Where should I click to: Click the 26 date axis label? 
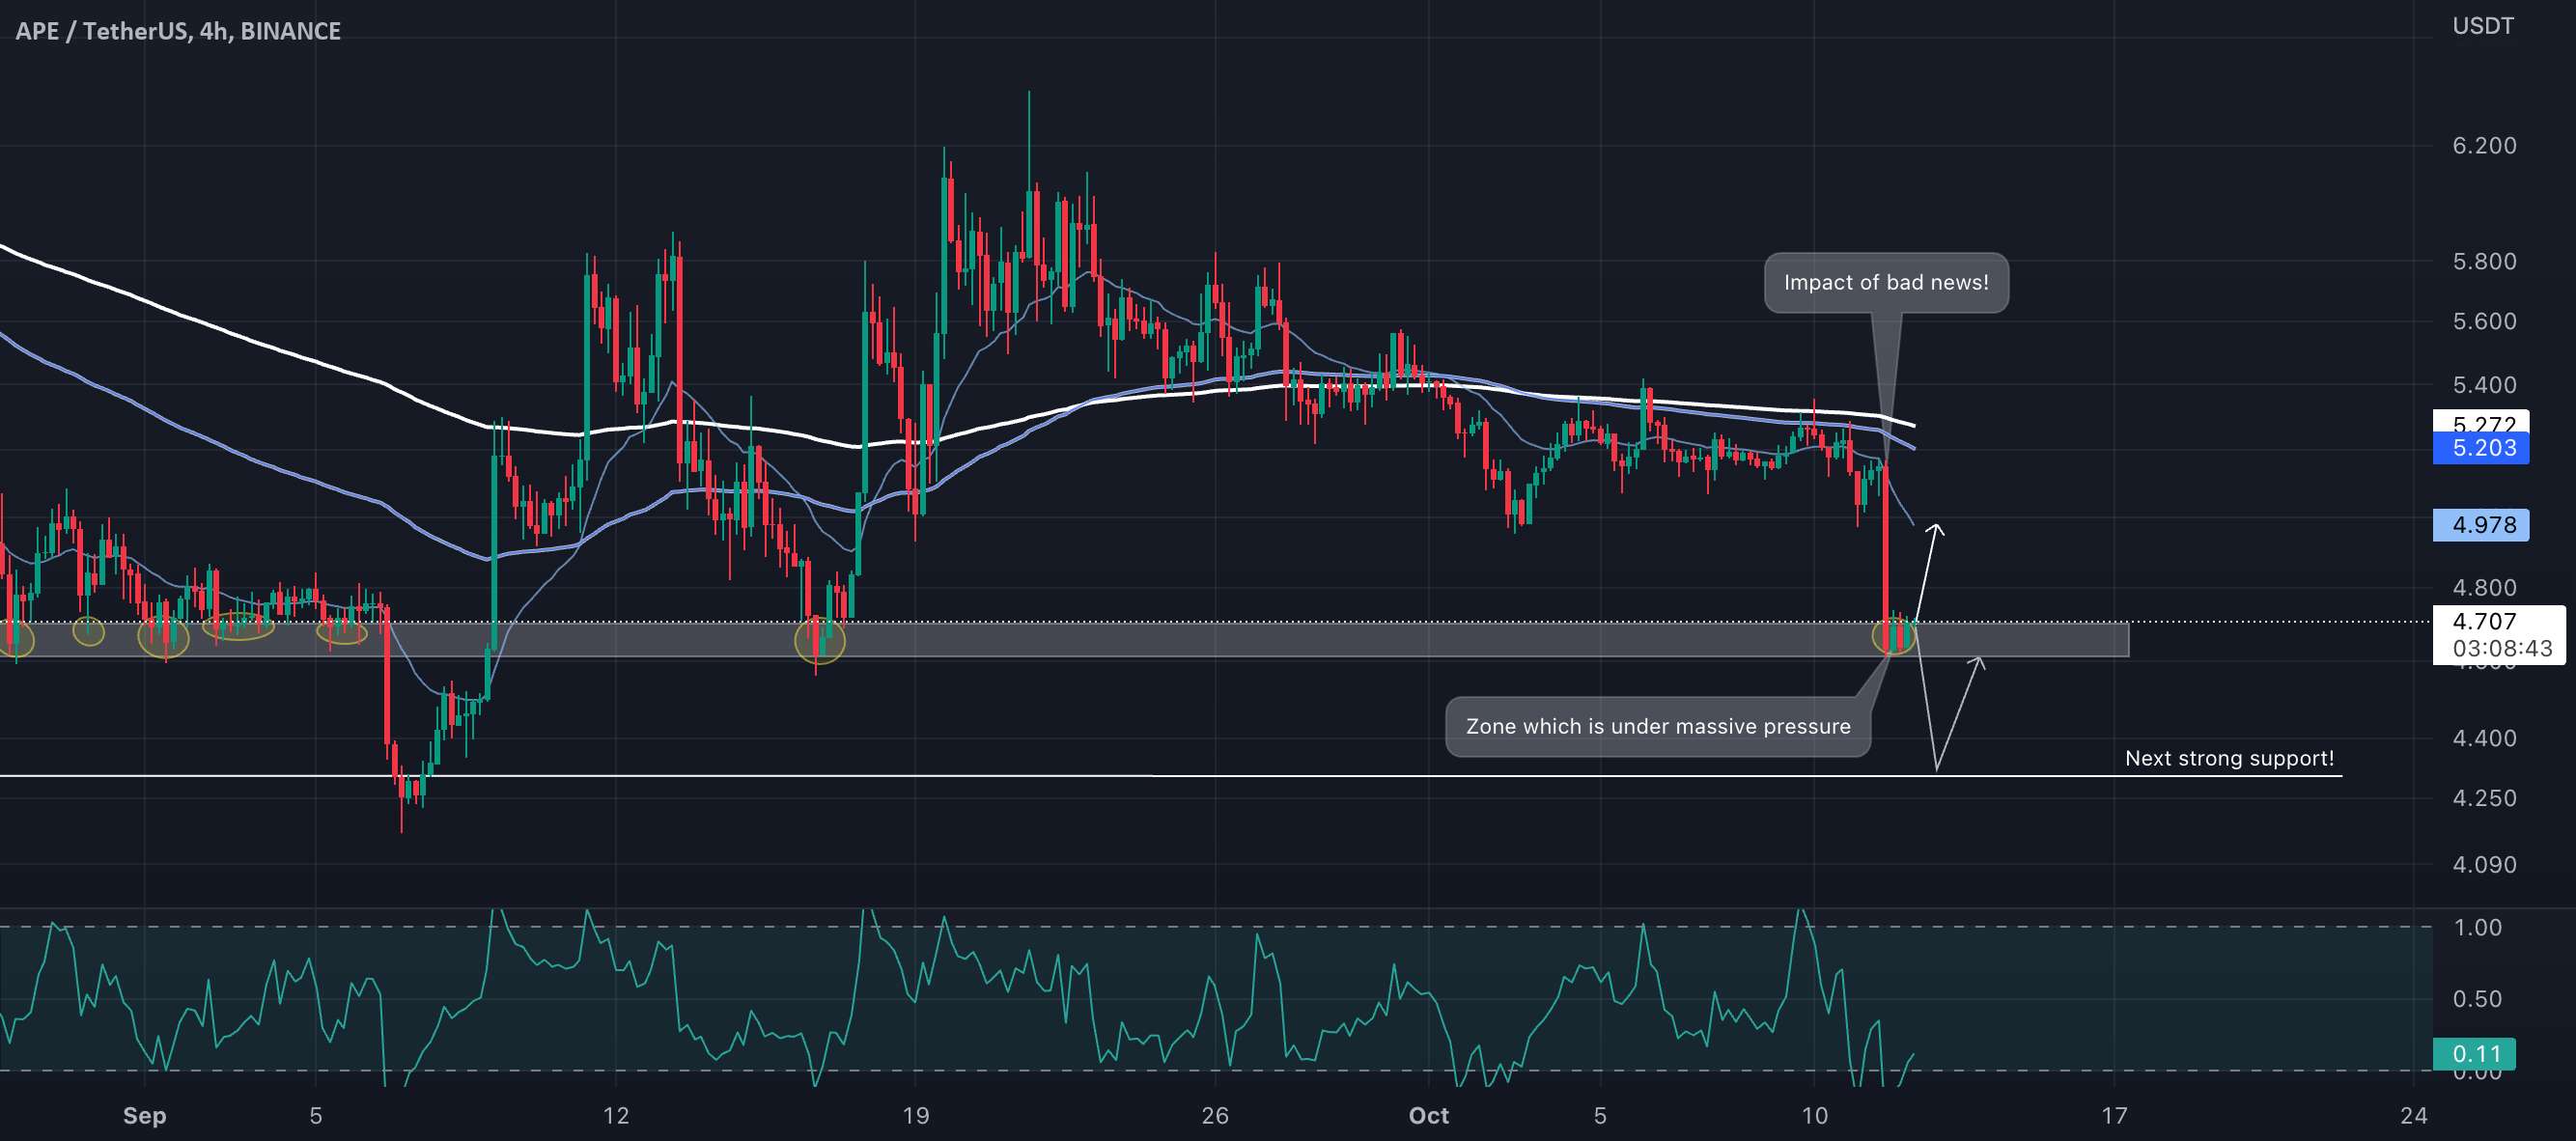pos(1214,1116)
